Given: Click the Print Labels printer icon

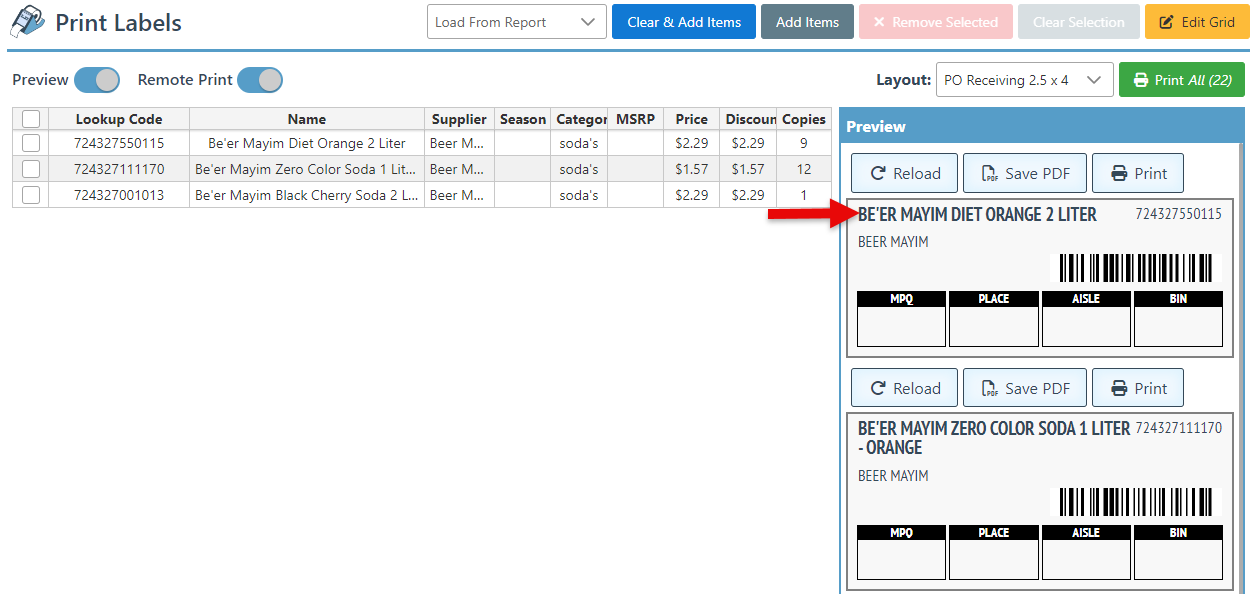Looking at the screenshot, I should tap(26, 21).
